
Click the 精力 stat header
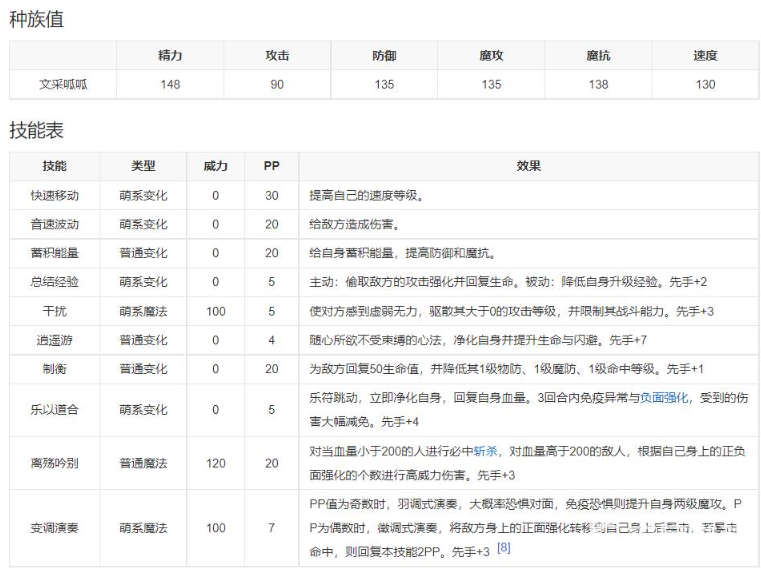[170, 56]
